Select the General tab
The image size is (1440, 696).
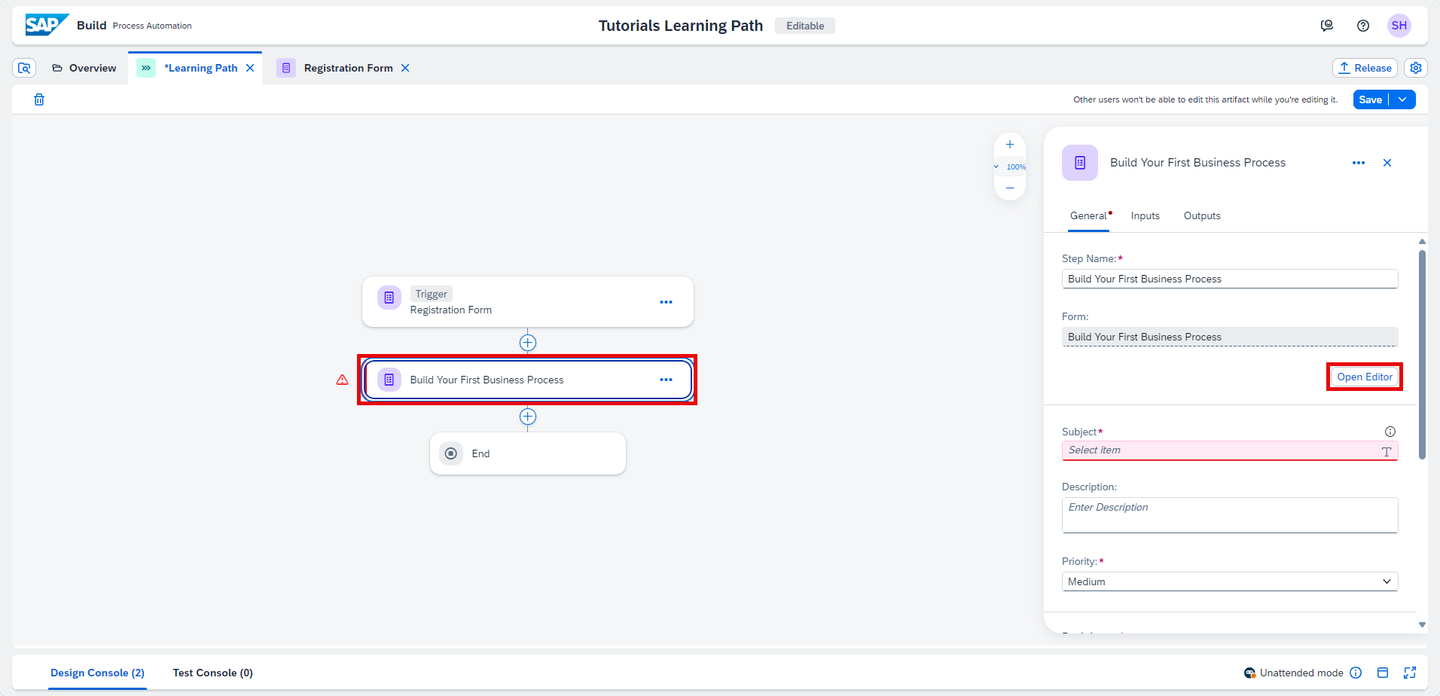pos(1089,216)
